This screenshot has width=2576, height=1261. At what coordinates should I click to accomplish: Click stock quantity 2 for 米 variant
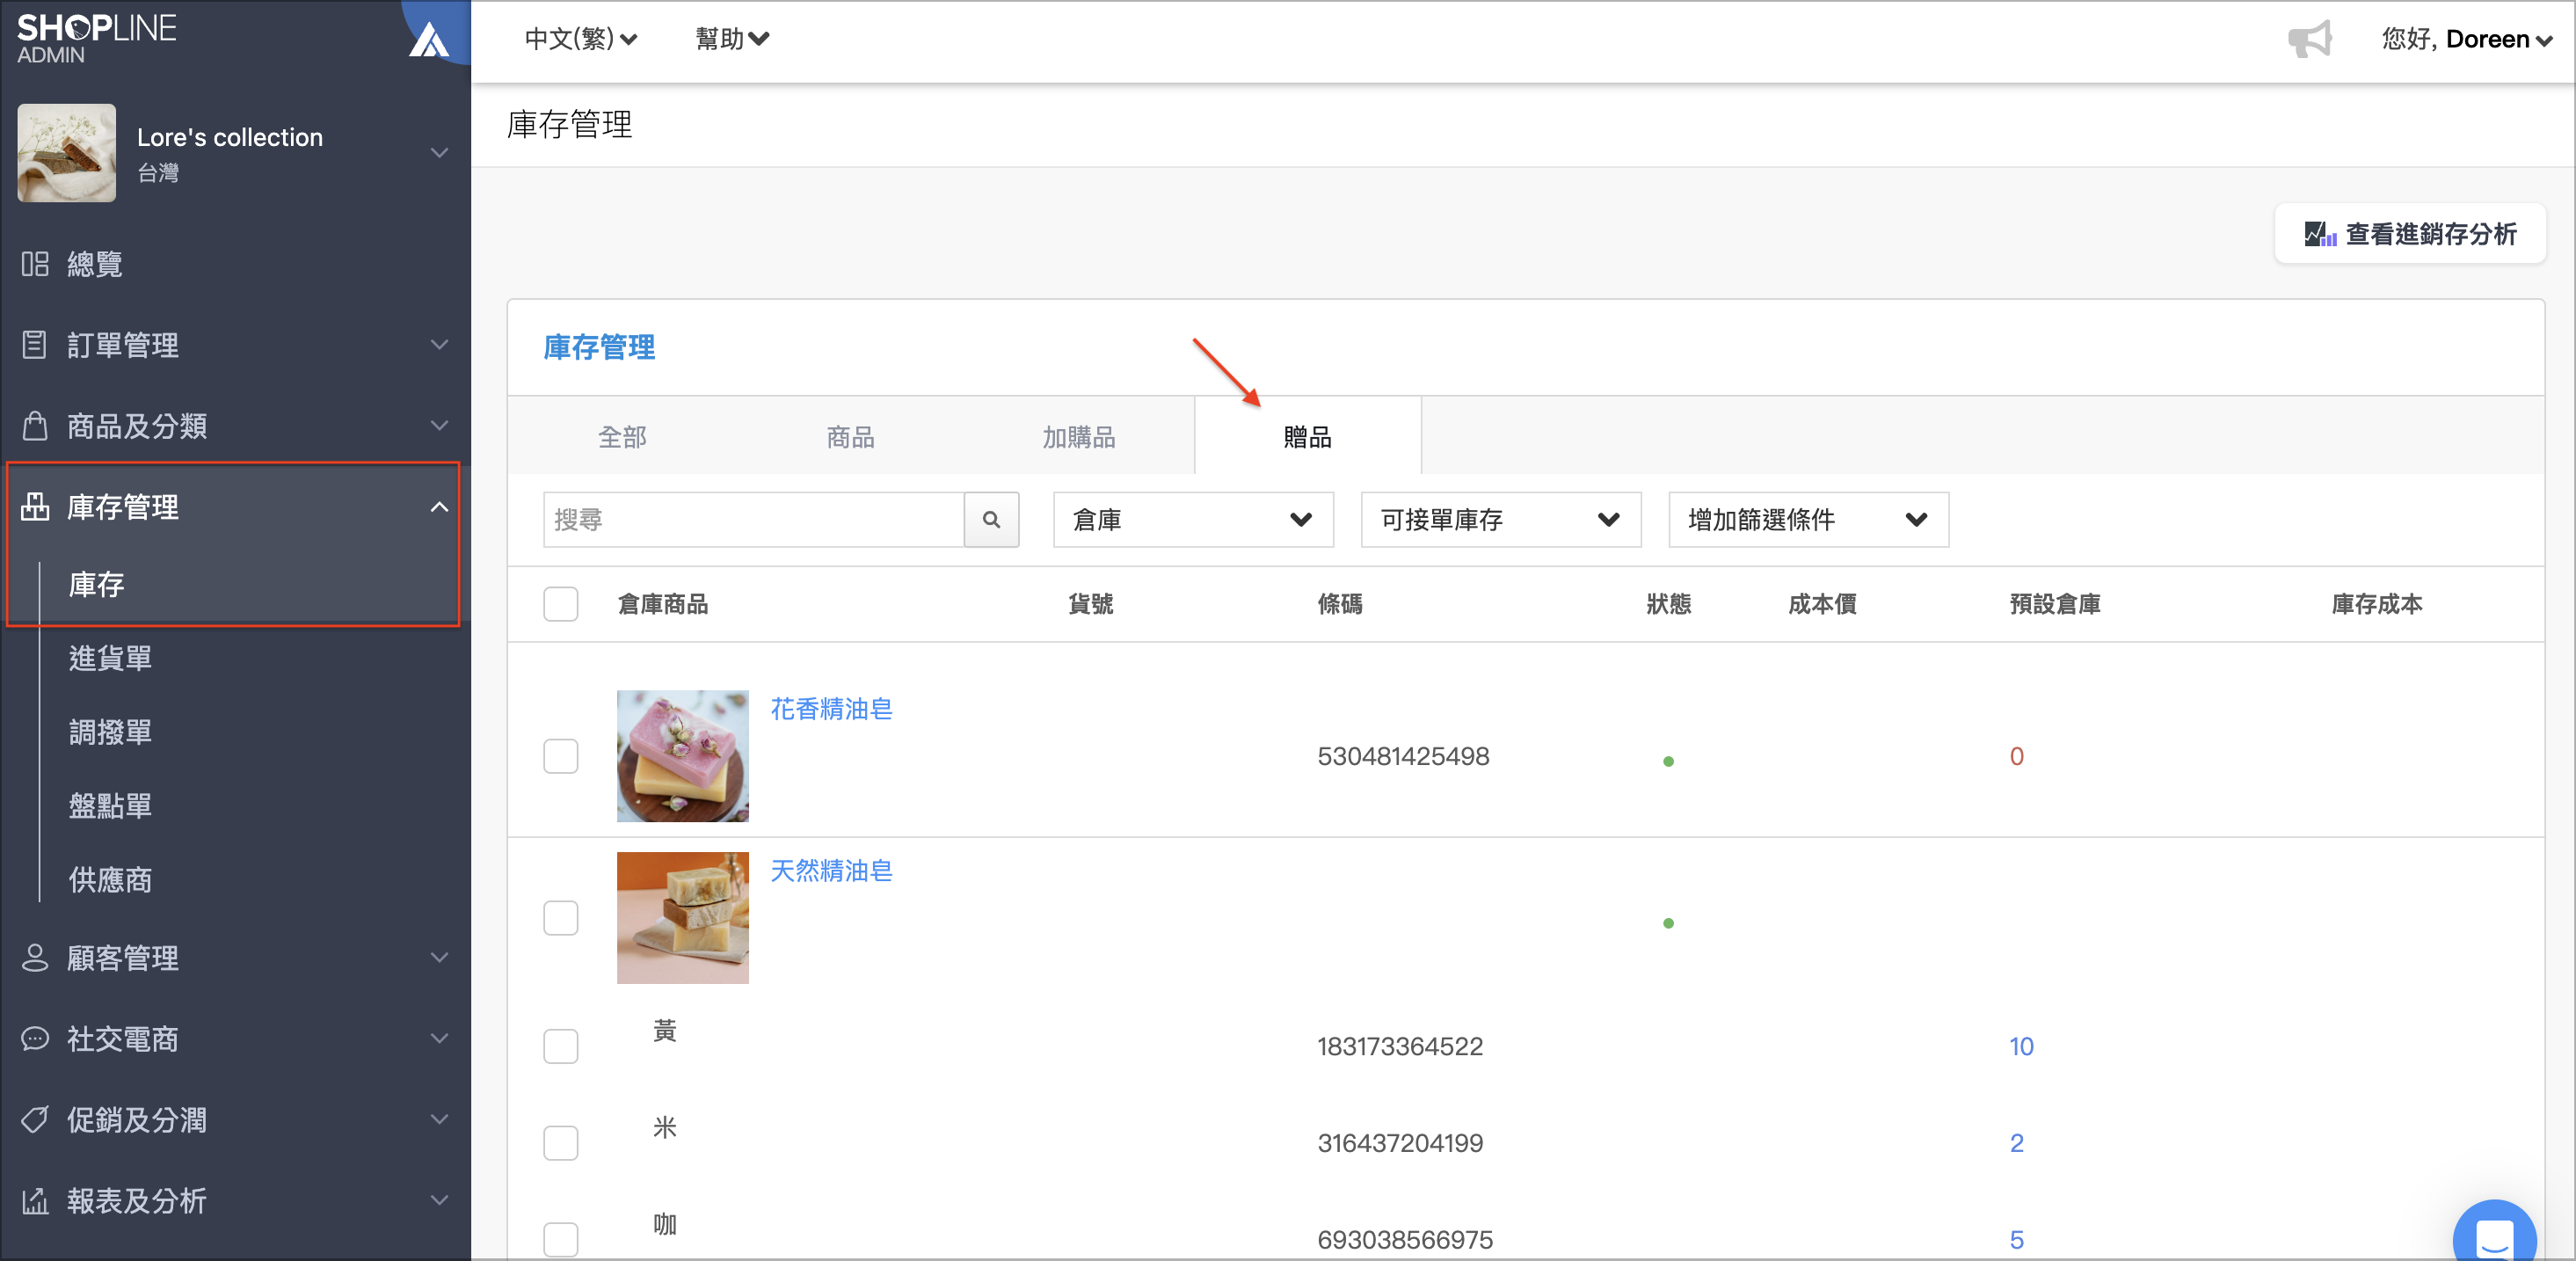pyautogui.click(x=2016, y=1143)
